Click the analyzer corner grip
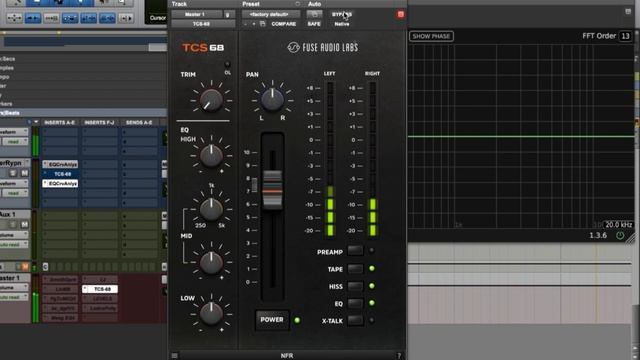 pyautogui.click(x=631, y=238)
